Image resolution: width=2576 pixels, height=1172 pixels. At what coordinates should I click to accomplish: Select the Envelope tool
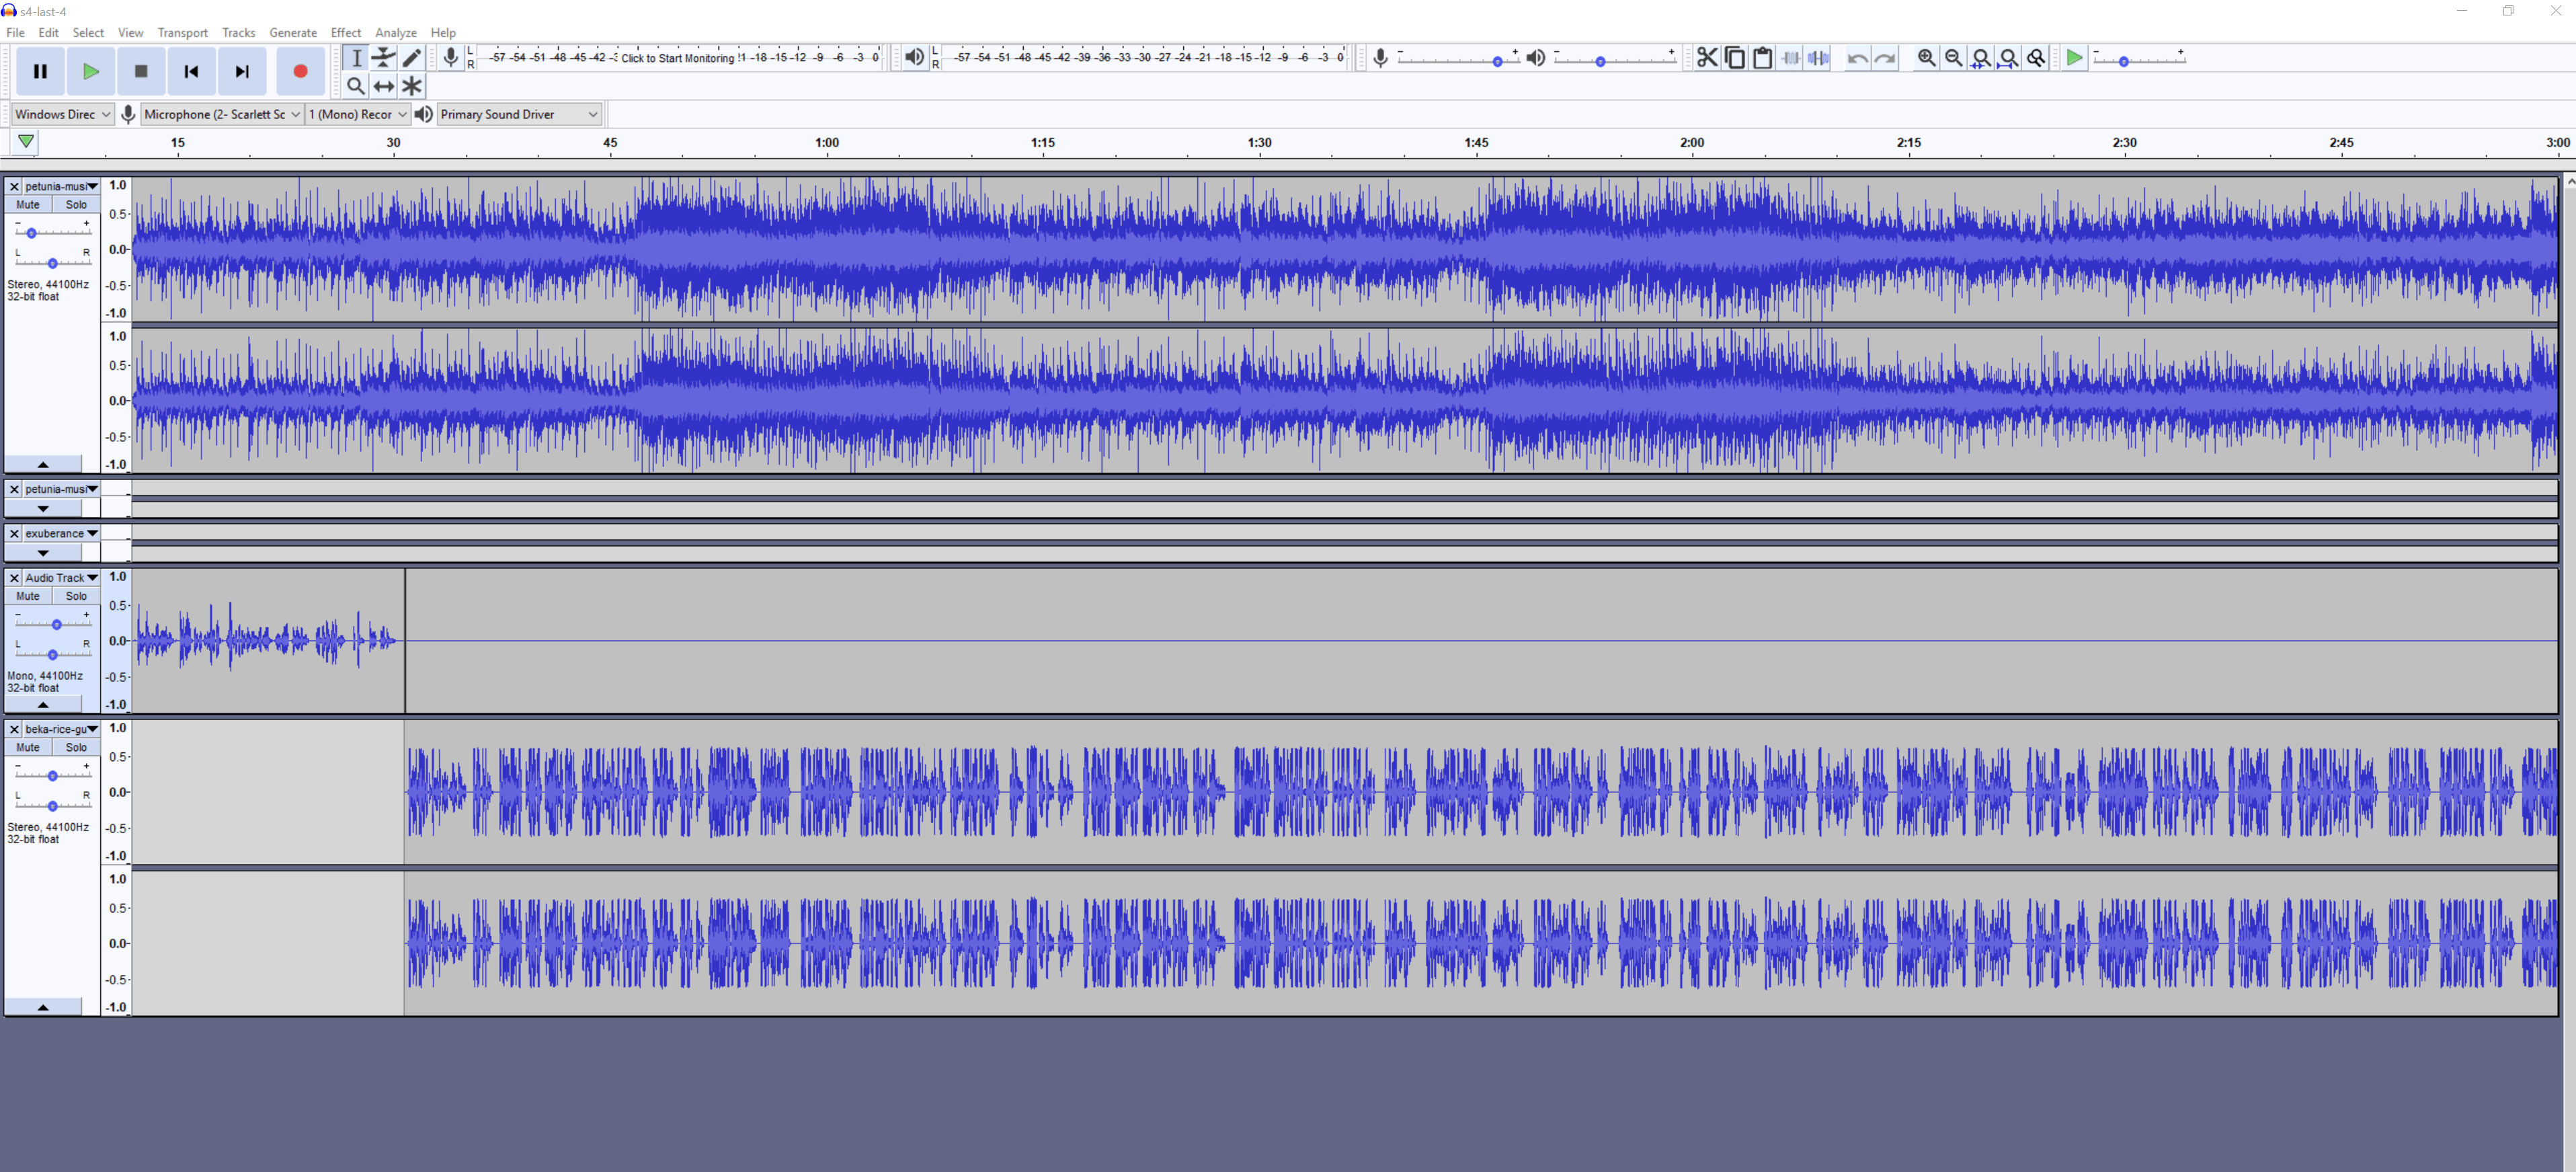[384, 58]
